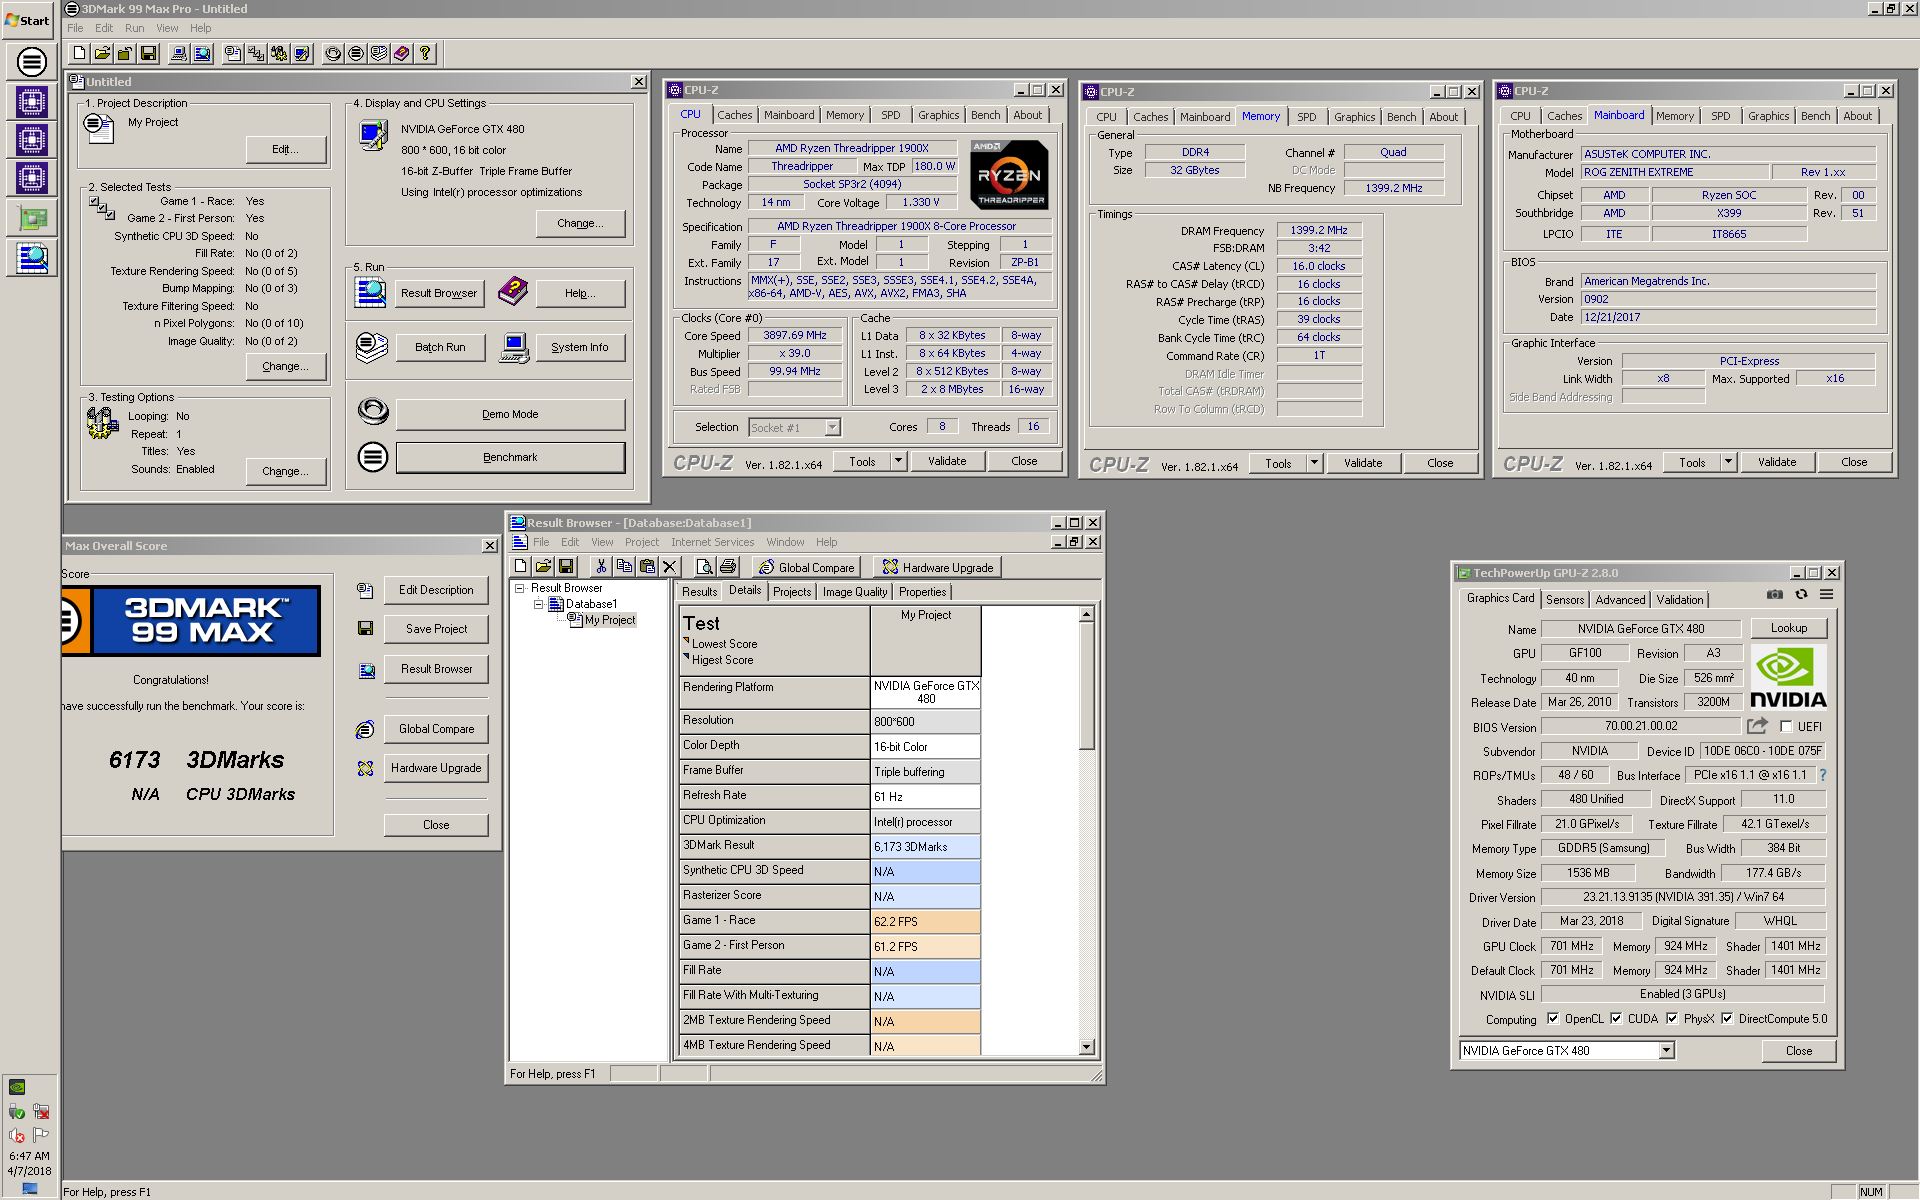
Task: Switch to Advanced tab in GPU-Z
Action: 1620,600
